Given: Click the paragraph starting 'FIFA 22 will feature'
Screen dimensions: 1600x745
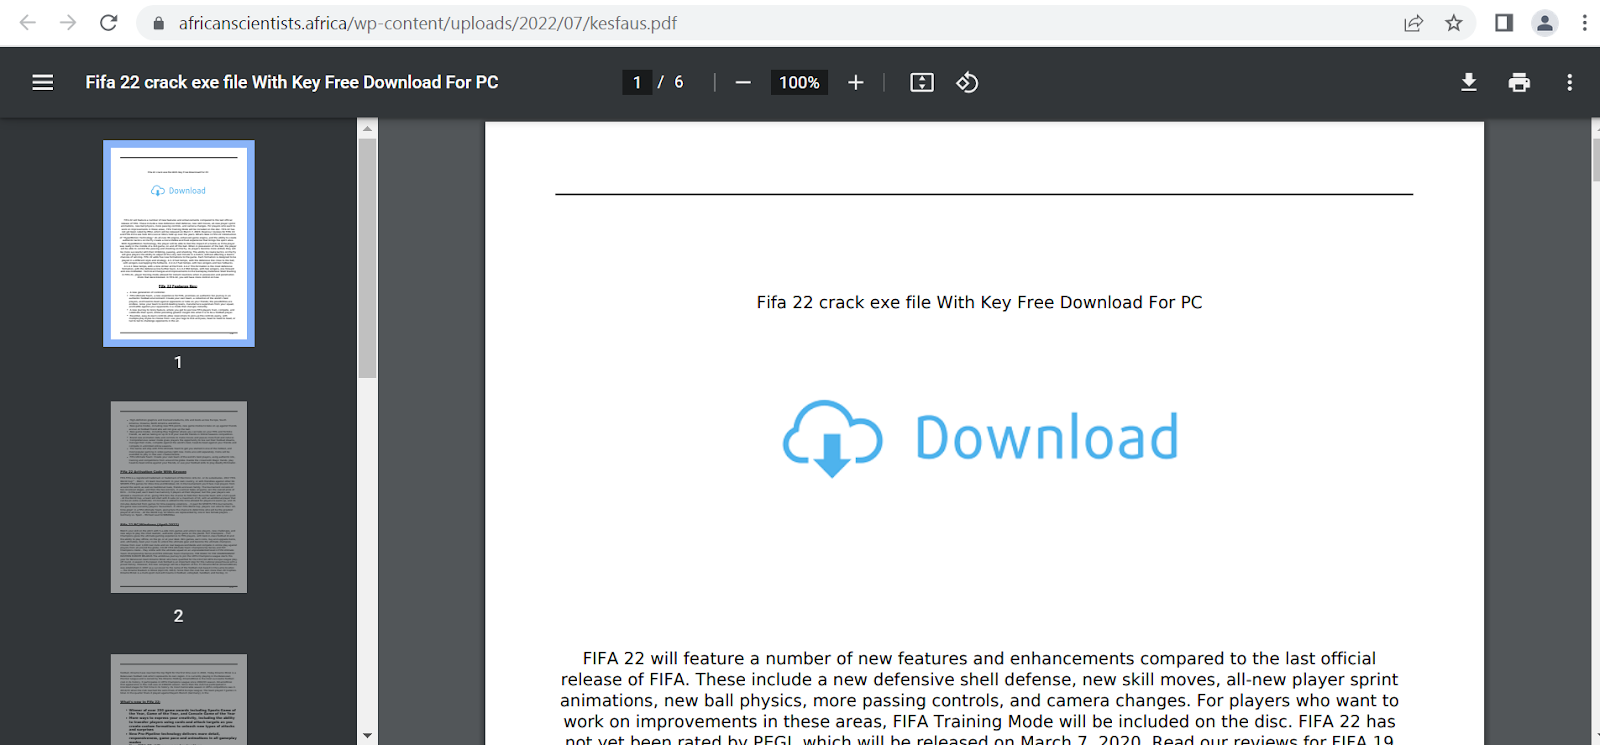Looking at the screenshot, I should coord(979,700).
